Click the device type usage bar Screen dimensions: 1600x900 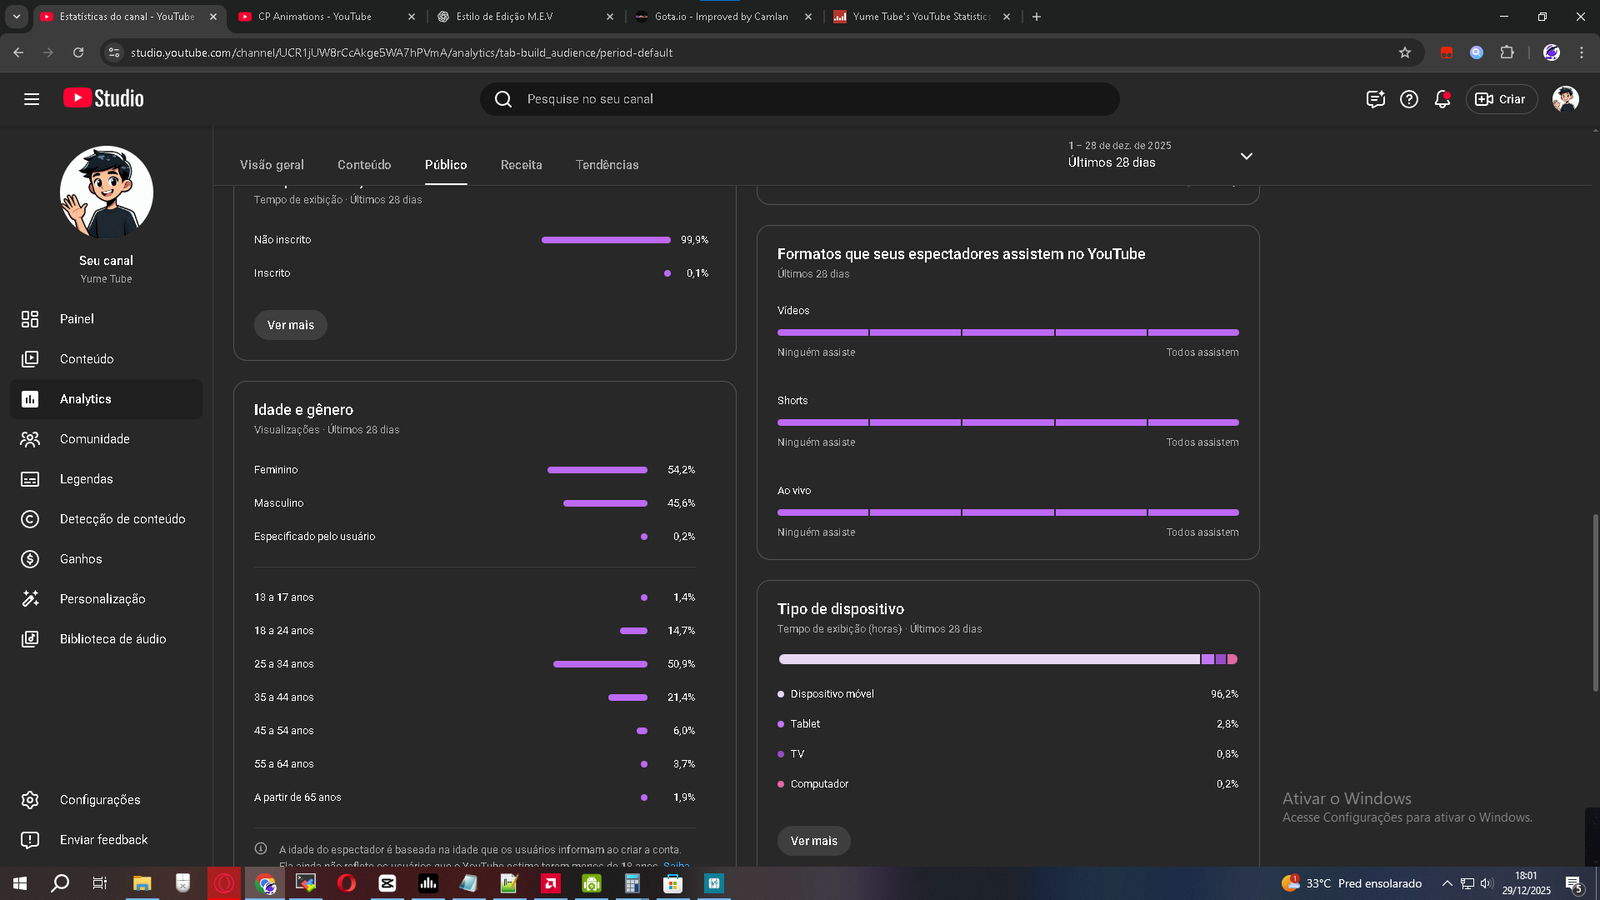(x=1007, y=659)
